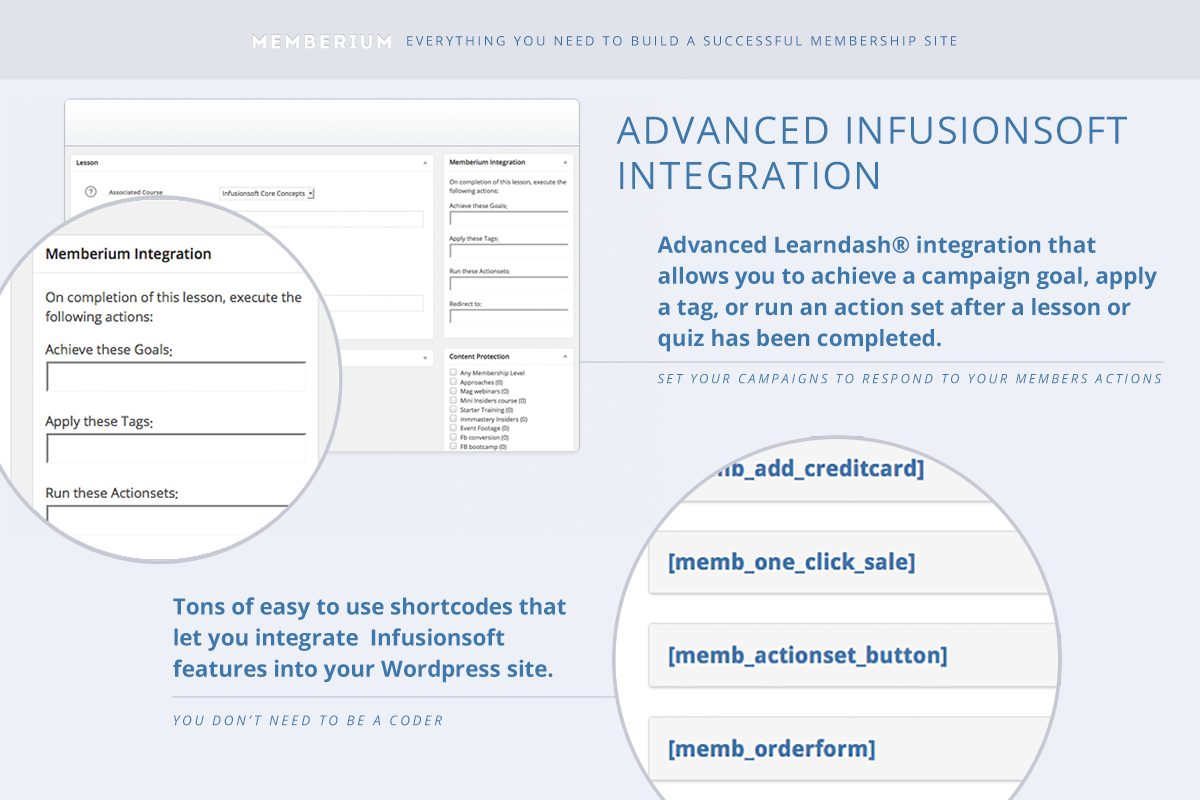Check the Fb conversion (0) checkbox
The height and width of the screenshot is (800, 1200).
click(x=453, y=437)
